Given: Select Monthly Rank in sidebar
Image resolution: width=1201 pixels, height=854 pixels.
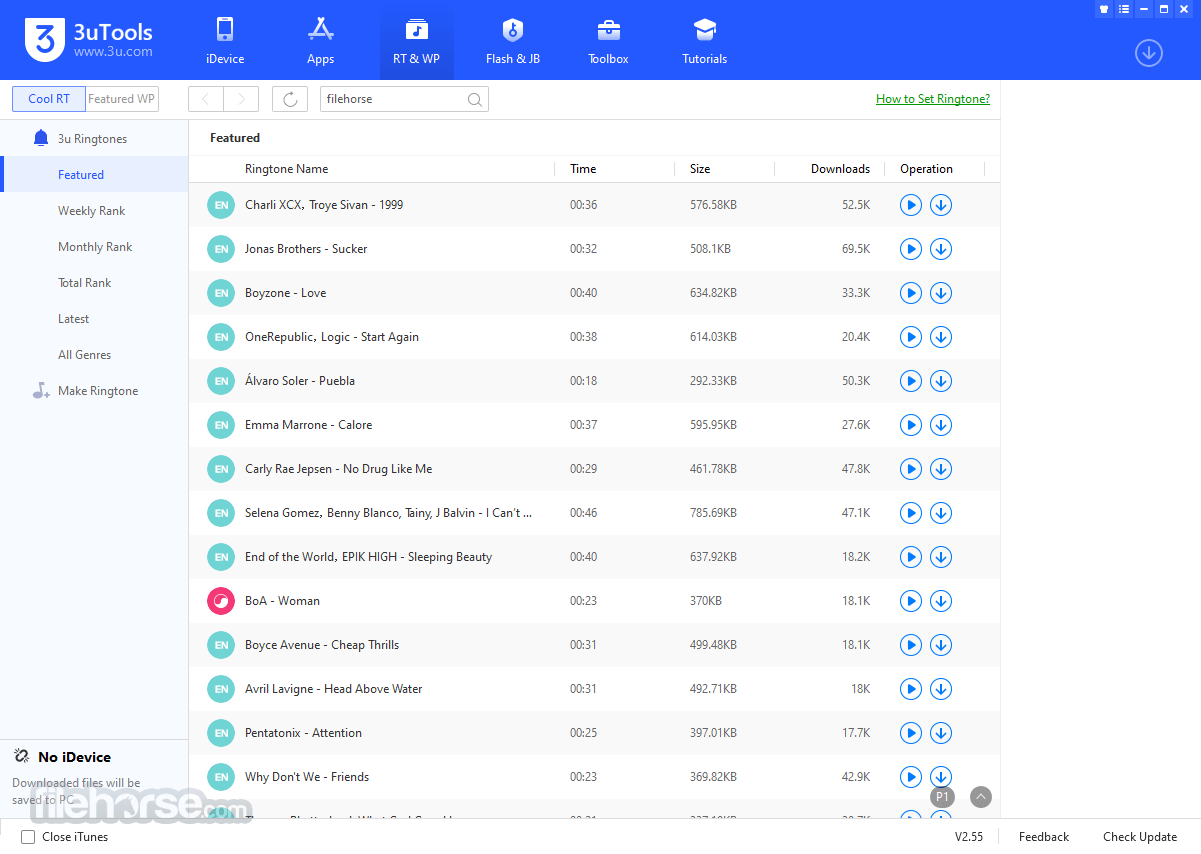Looking at the screenshot, I should pos(94,247).
